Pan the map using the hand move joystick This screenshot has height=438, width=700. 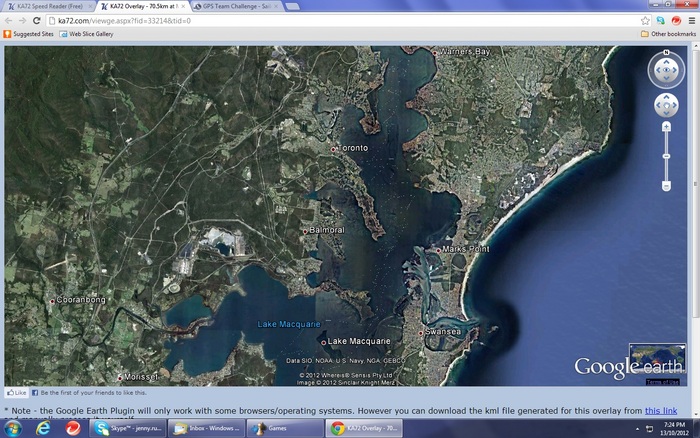[666, 105]
